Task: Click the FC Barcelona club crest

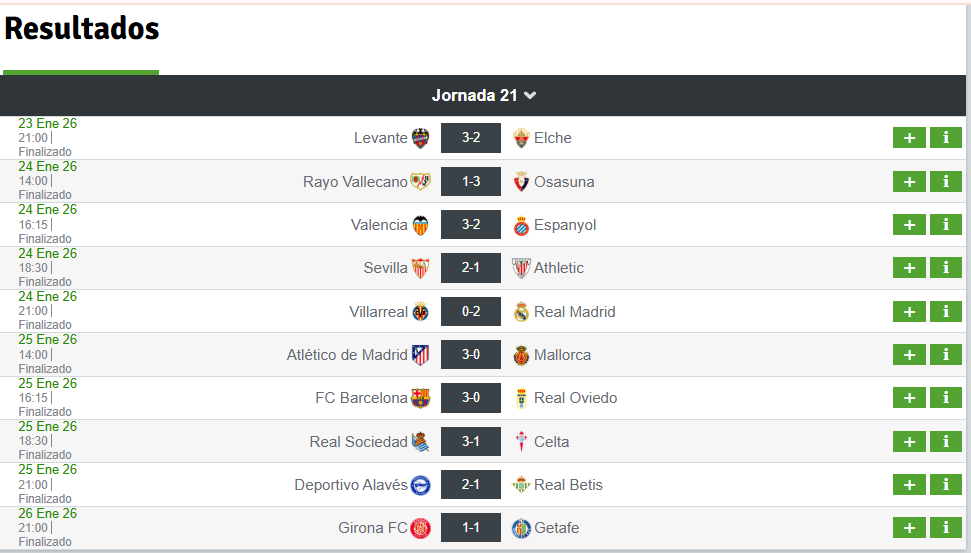Action: [421, 398]
